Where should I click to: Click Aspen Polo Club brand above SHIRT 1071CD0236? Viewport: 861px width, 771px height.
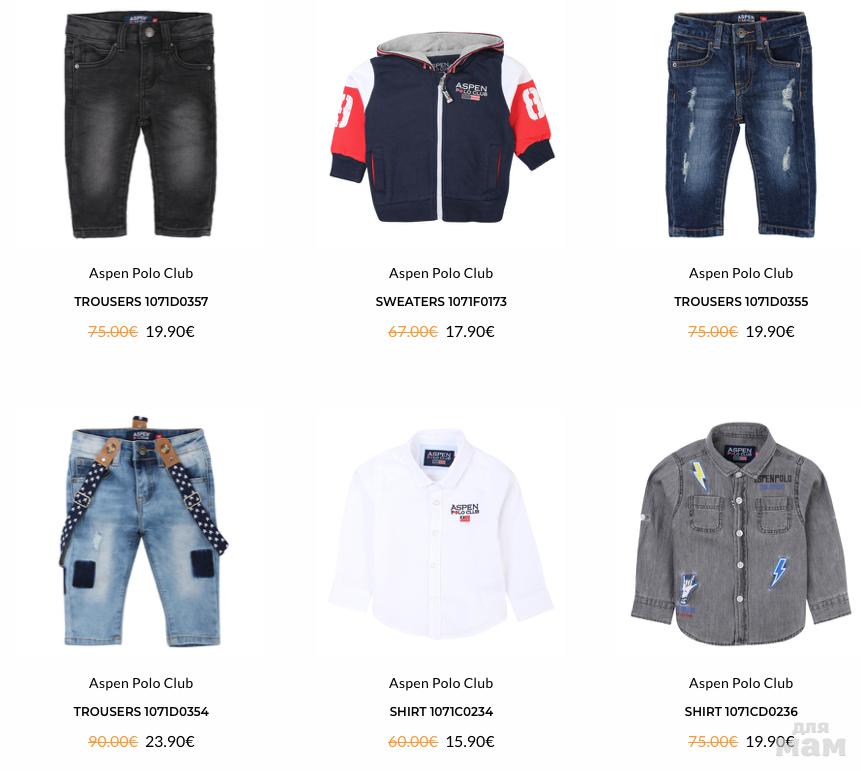tap(741, 684)
